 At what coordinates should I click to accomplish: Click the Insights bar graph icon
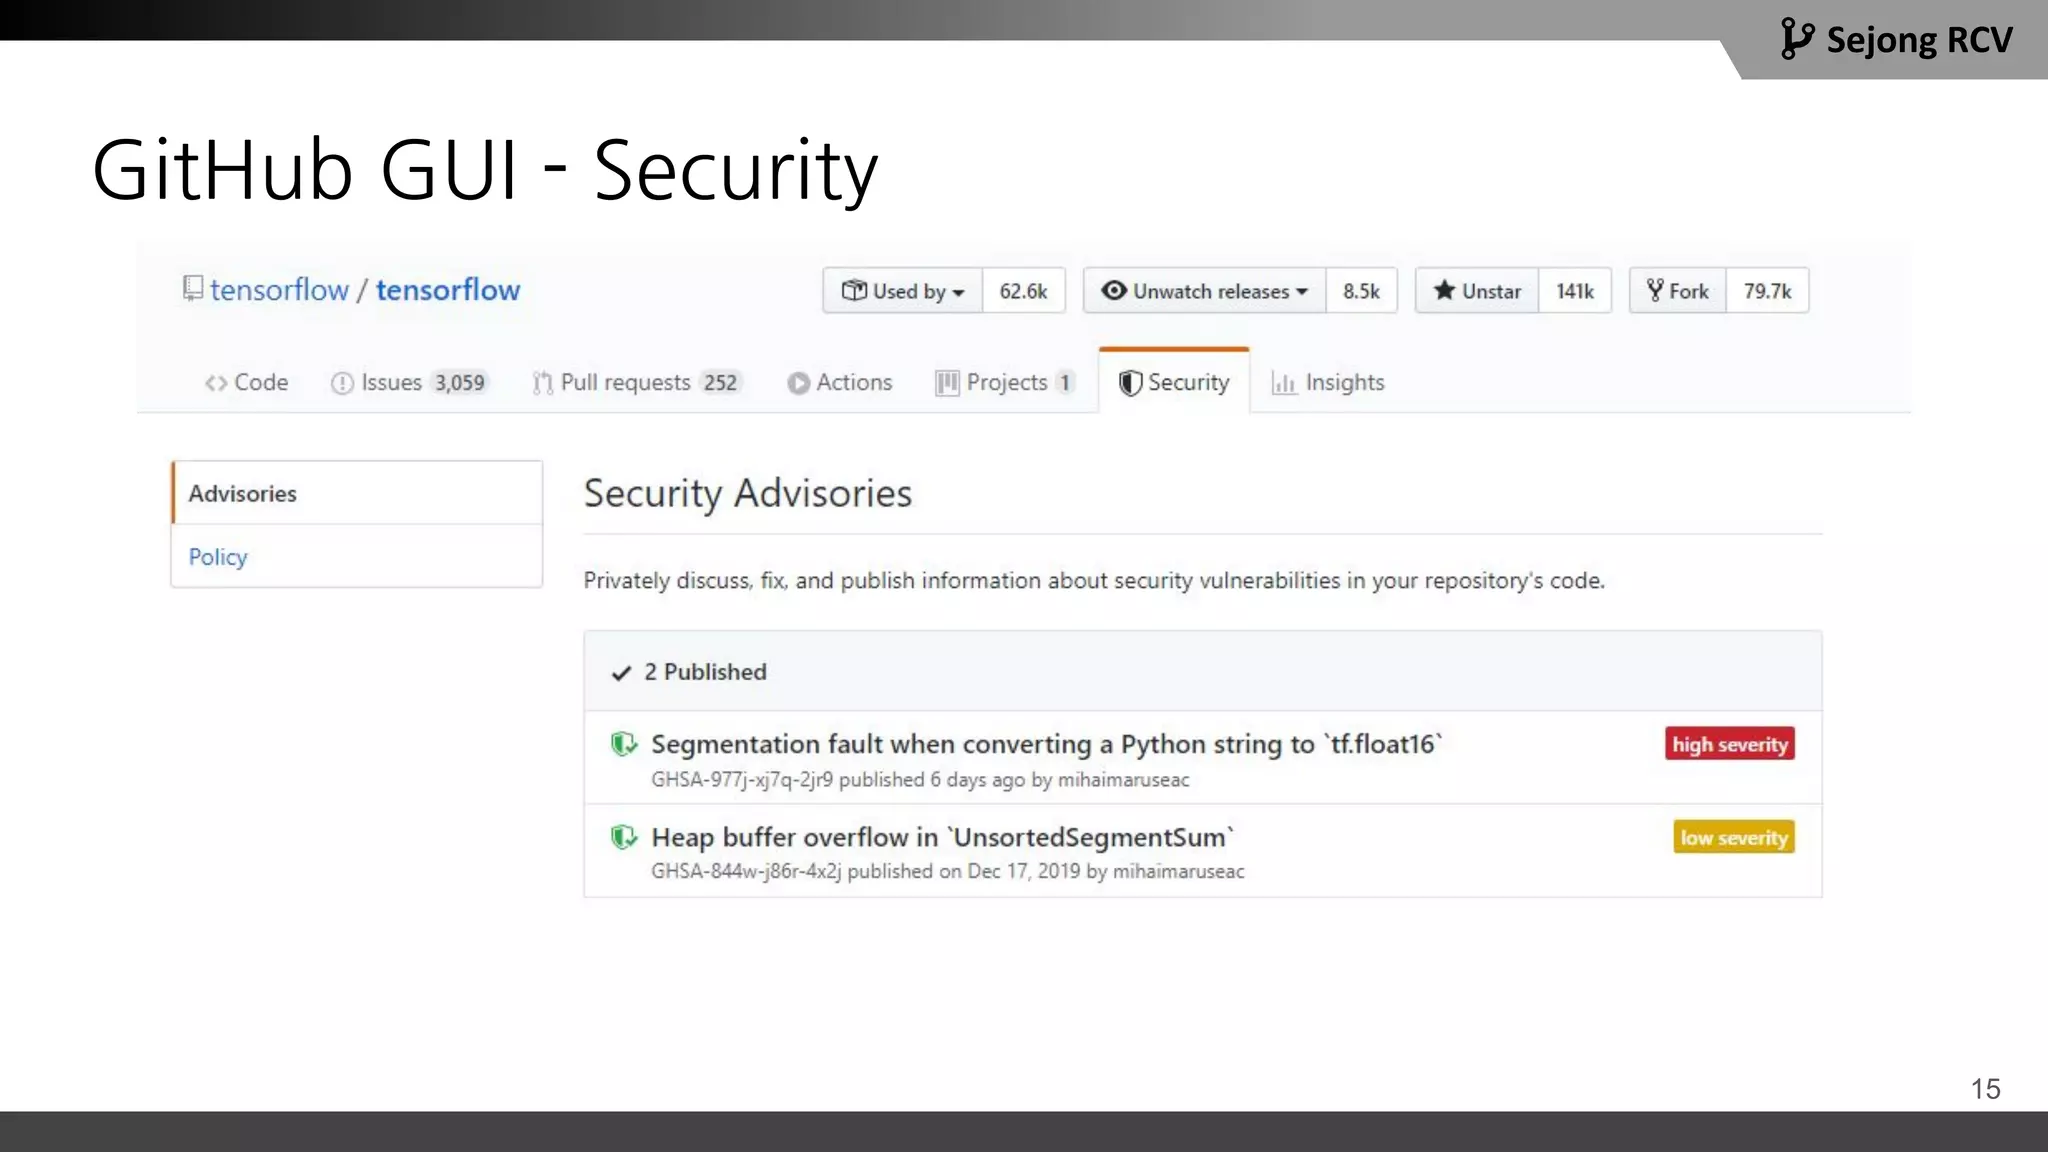click(x=1284, y=383)
